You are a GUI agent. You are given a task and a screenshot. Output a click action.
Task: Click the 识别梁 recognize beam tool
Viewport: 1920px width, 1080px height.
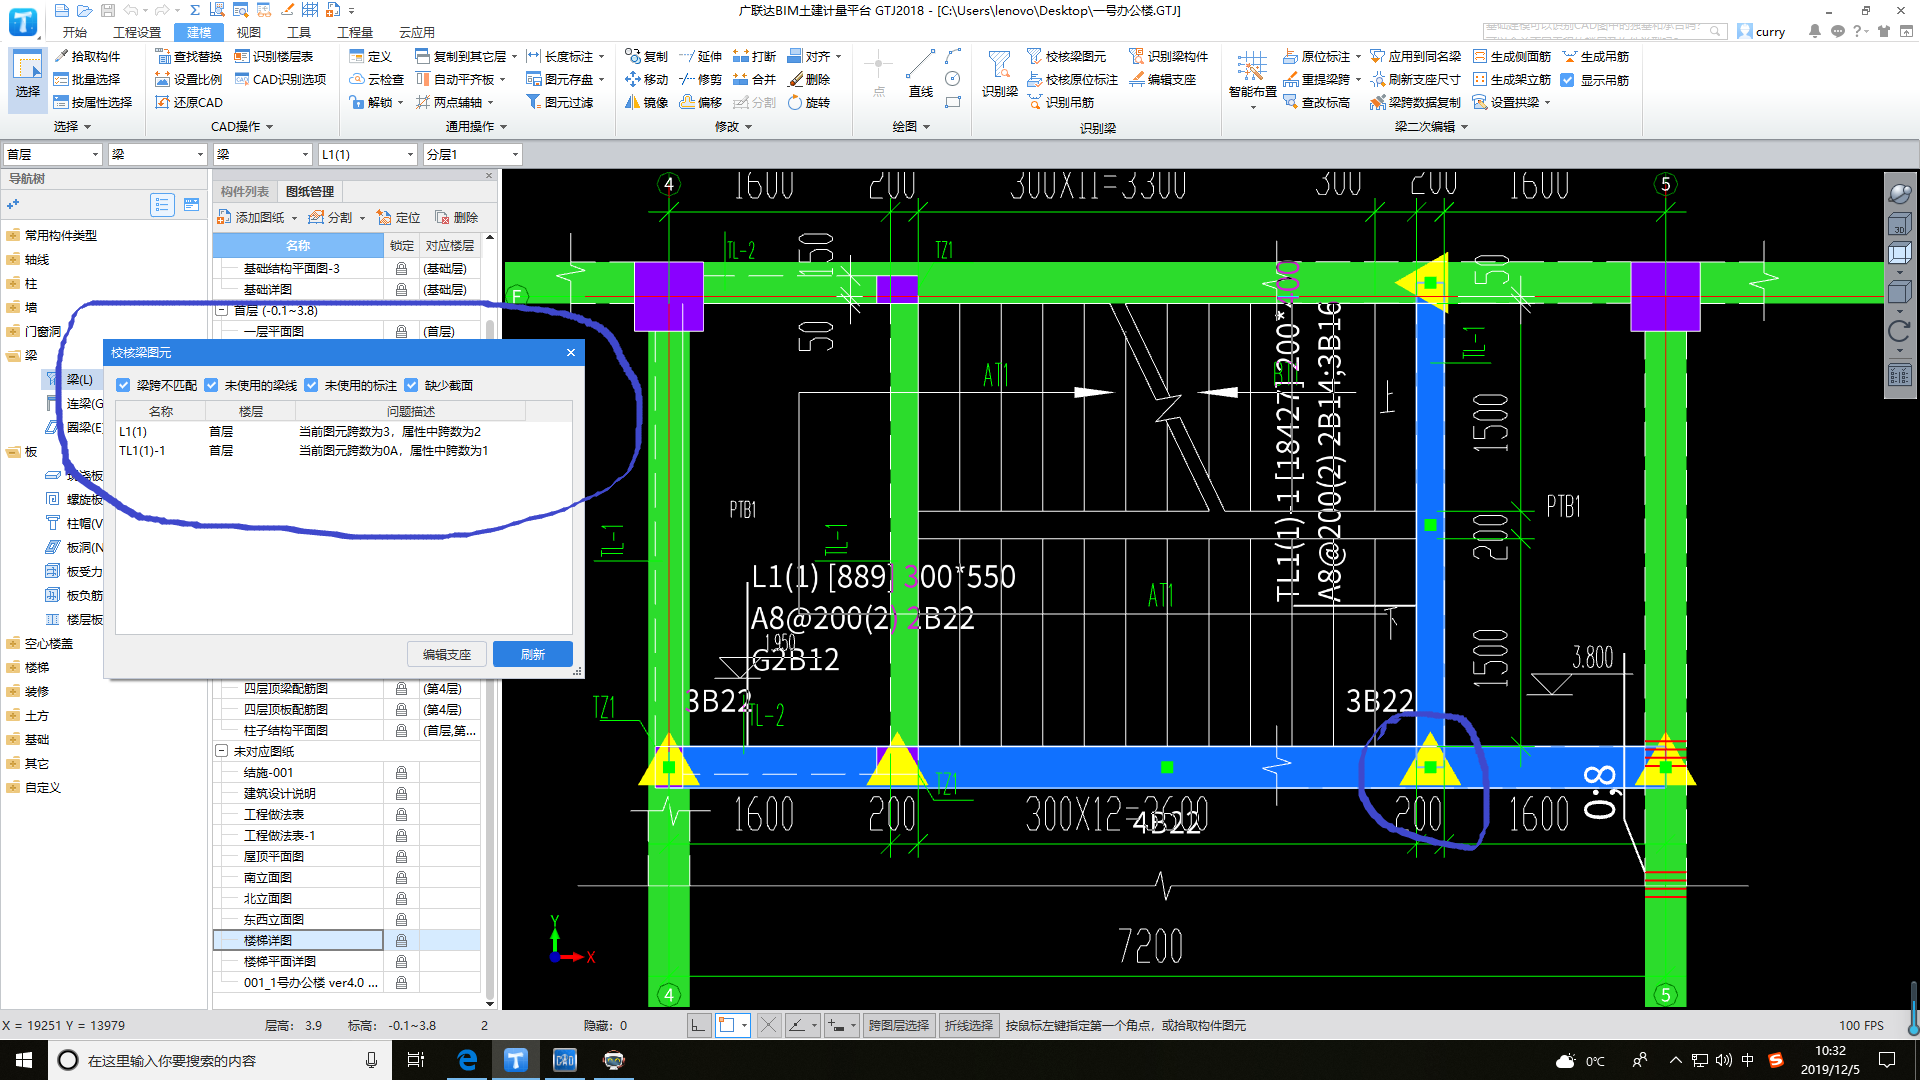[999, 74]
